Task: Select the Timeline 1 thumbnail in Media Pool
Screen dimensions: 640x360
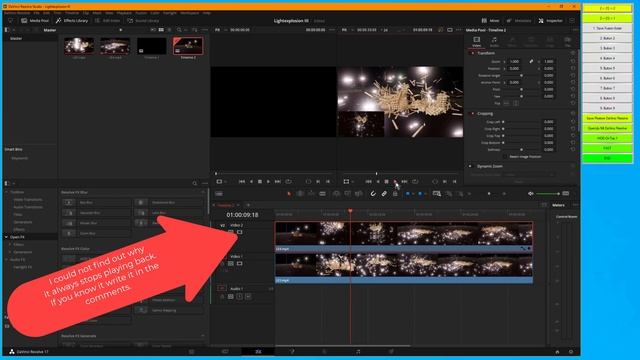Action: (x=151, y=46)
